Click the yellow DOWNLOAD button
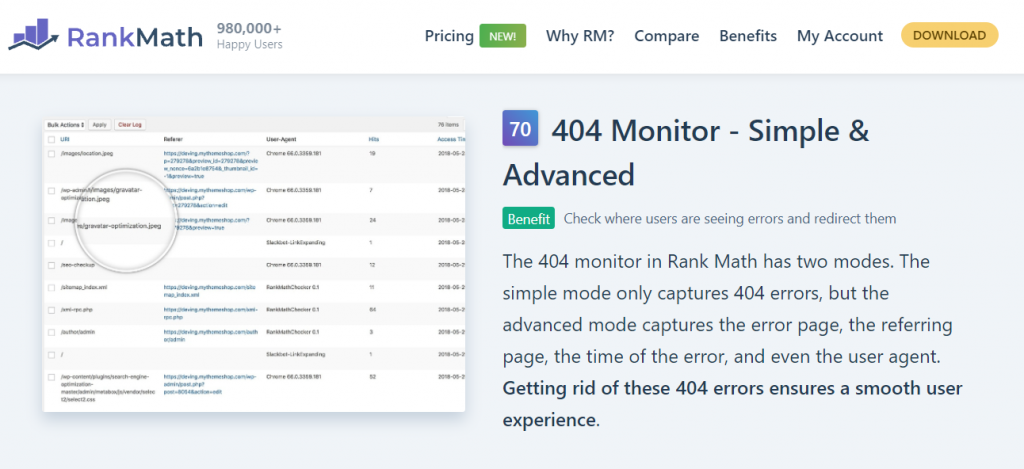 click(950, 35)
